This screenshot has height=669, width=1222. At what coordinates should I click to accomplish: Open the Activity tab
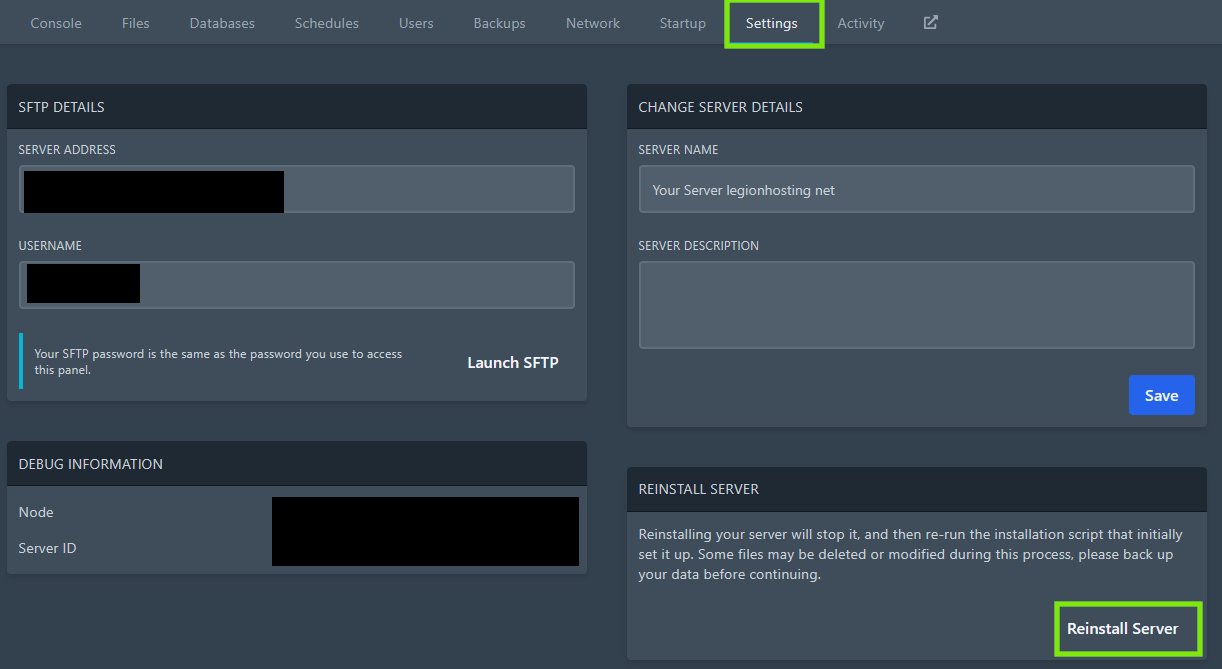[861, 23]
